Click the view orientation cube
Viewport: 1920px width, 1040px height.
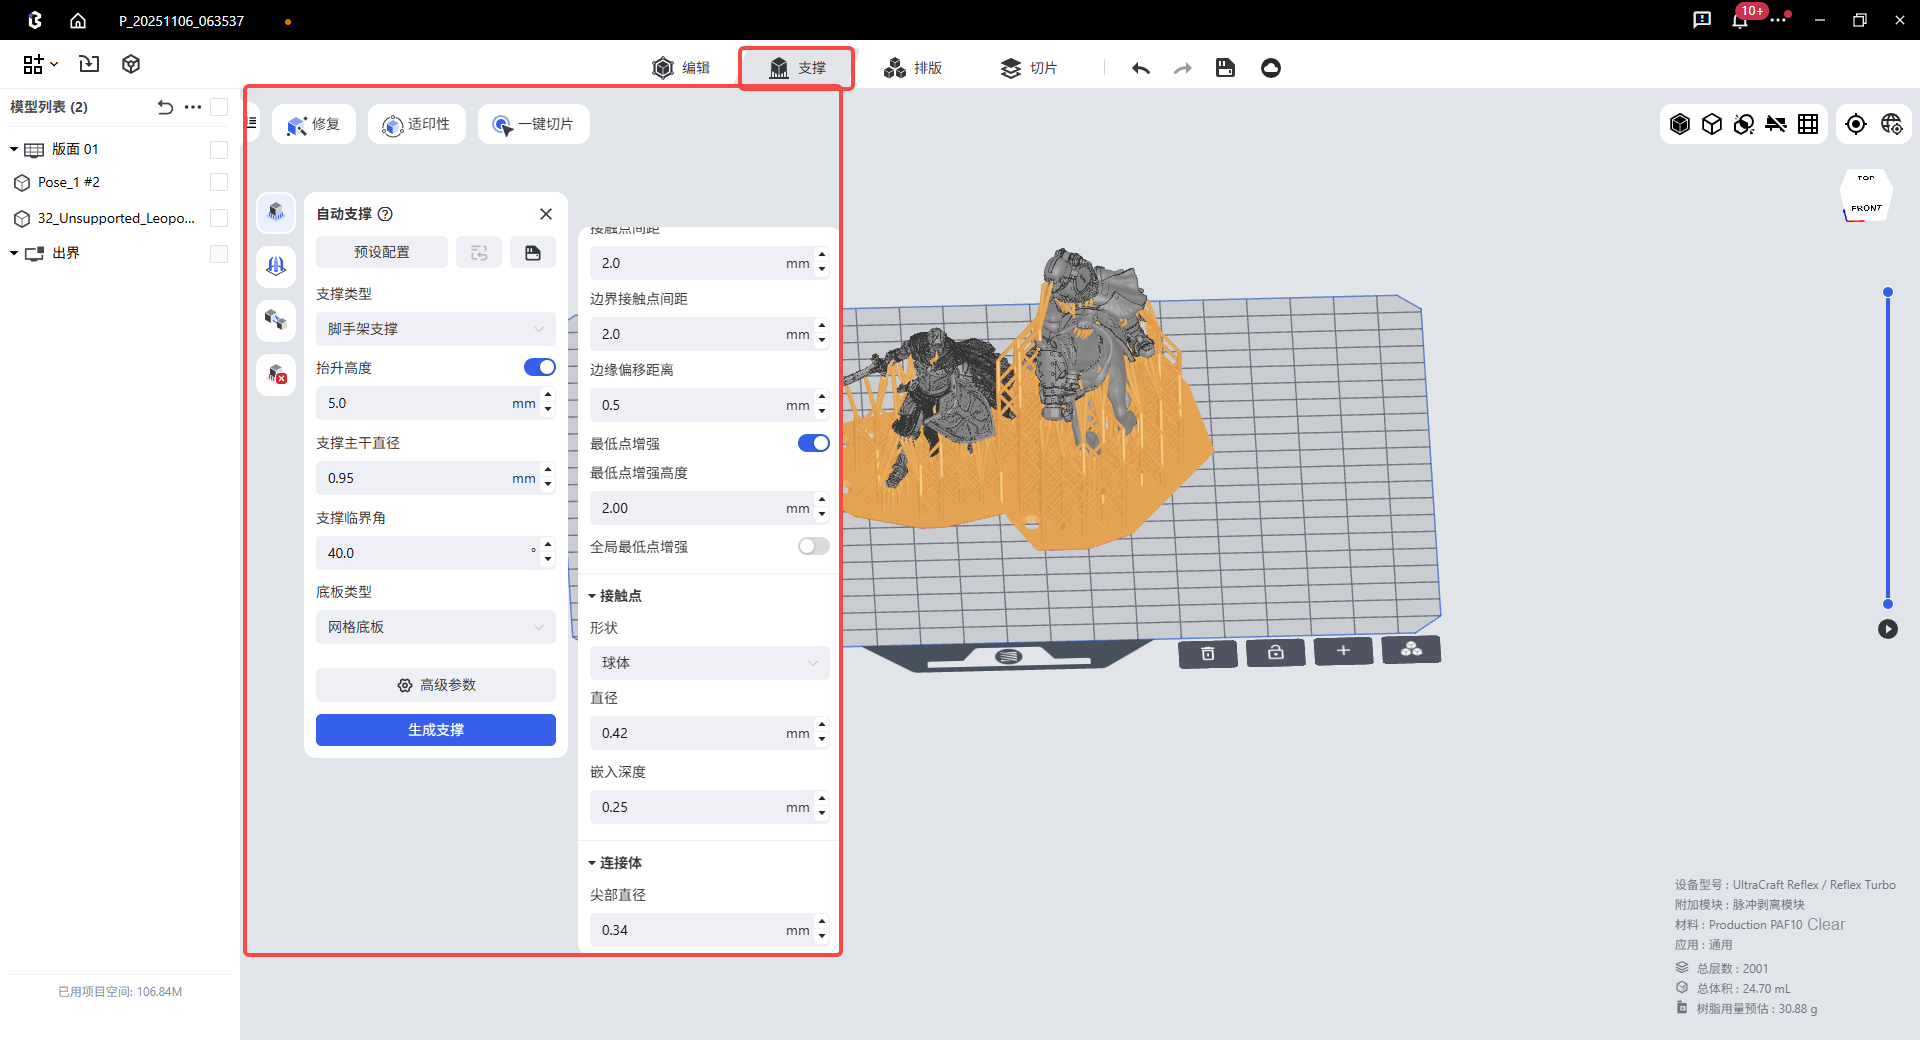click(x=1866, y=195)
